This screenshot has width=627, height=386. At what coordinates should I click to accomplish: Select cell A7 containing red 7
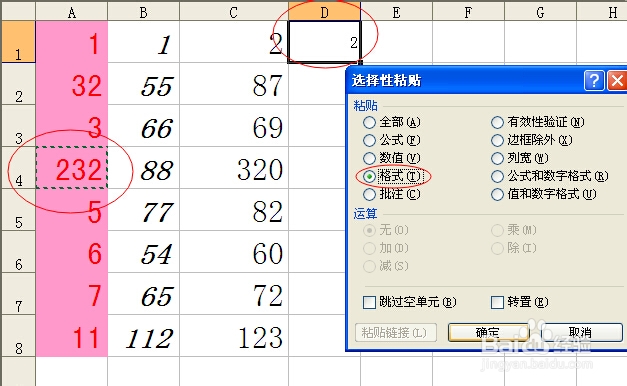[72, 294]
